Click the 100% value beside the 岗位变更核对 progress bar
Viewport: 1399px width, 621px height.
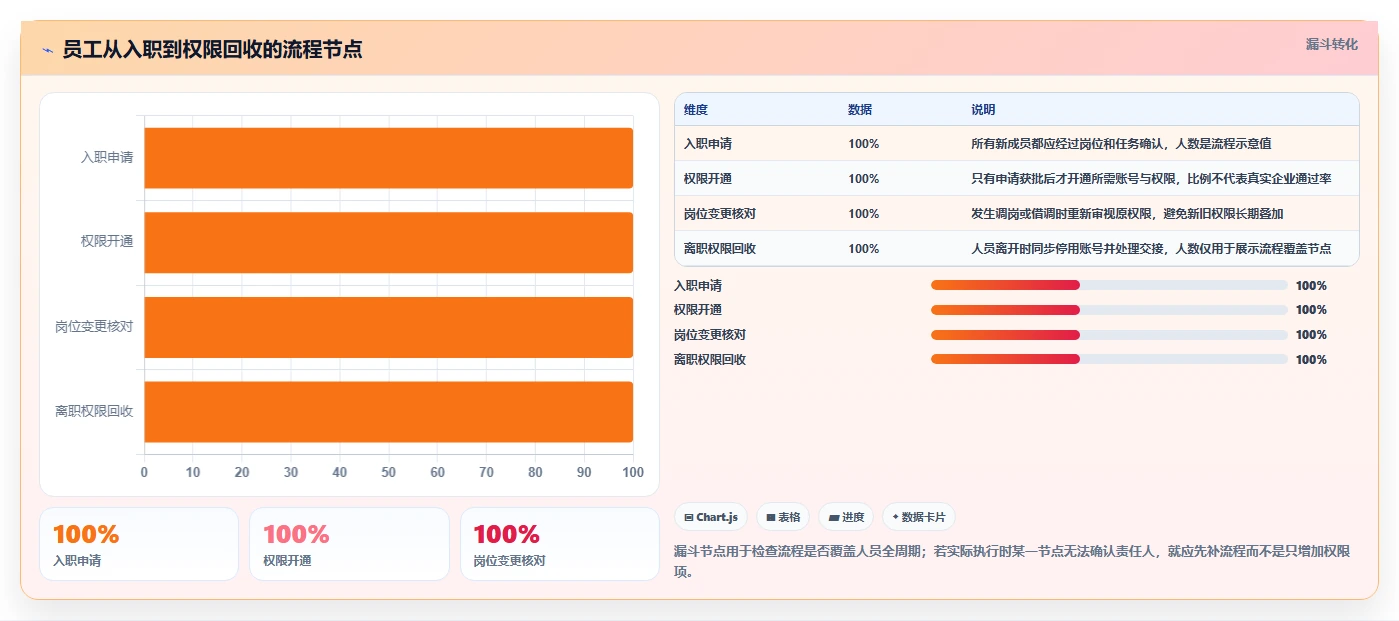[1311, 335]
